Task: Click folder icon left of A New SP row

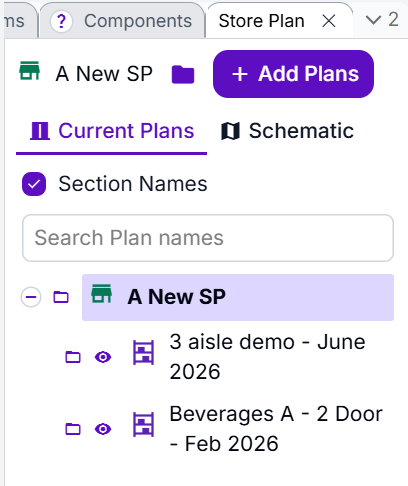Action: [x=61, y=297]
